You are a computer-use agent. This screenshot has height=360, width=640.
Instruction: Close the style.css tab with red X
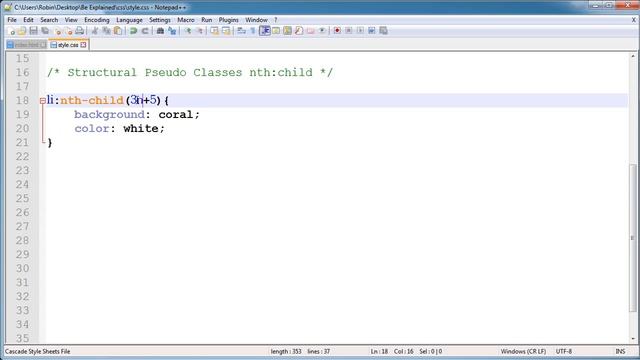coord(83,45)
